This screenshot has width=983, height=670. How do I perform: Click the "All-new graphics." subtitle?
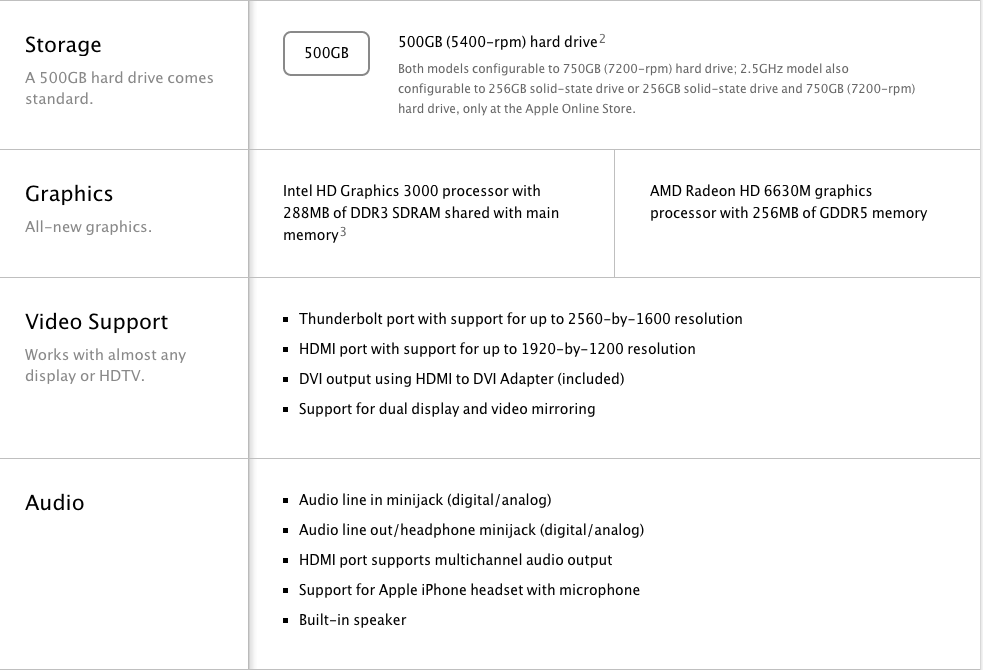[x=88, y=227]
